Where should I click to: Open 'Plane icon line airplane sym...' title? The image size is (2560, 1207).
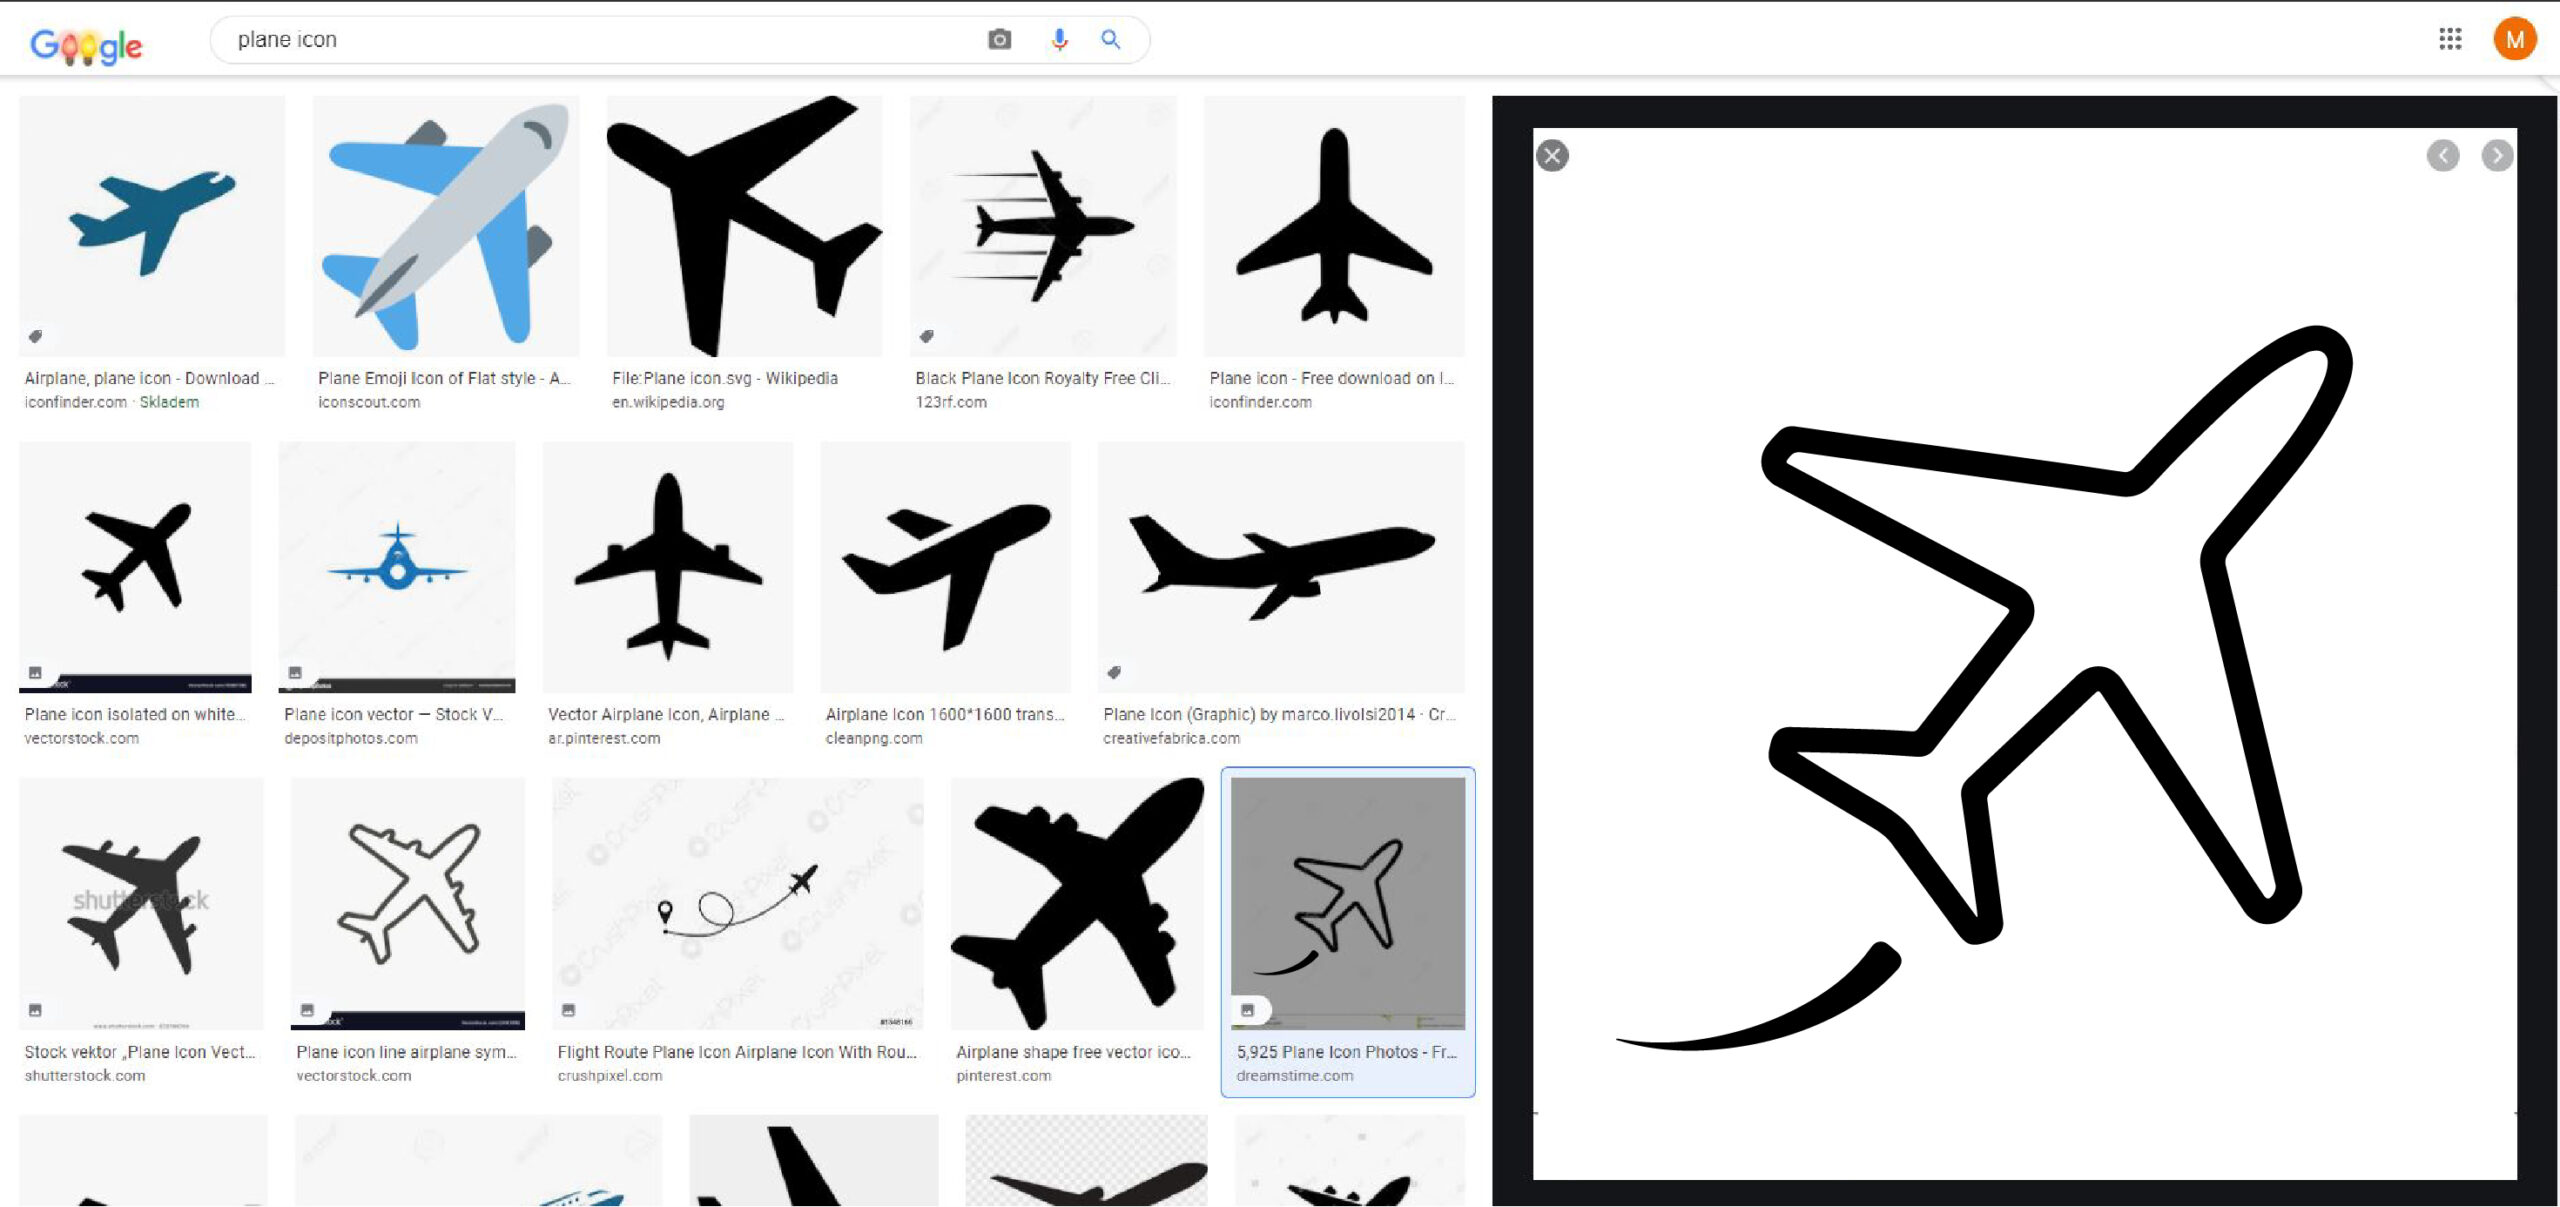(406, 1052)
